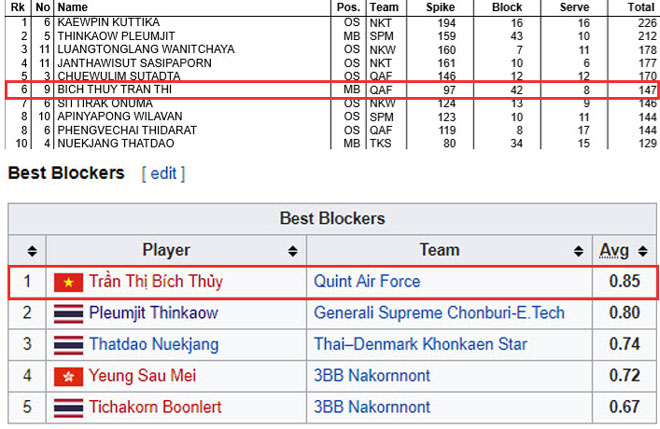The width and height of the screenshot is (660, 429).
Task: Click Thai flag beside Pleumjit Thinkaow
Action: 68,314
